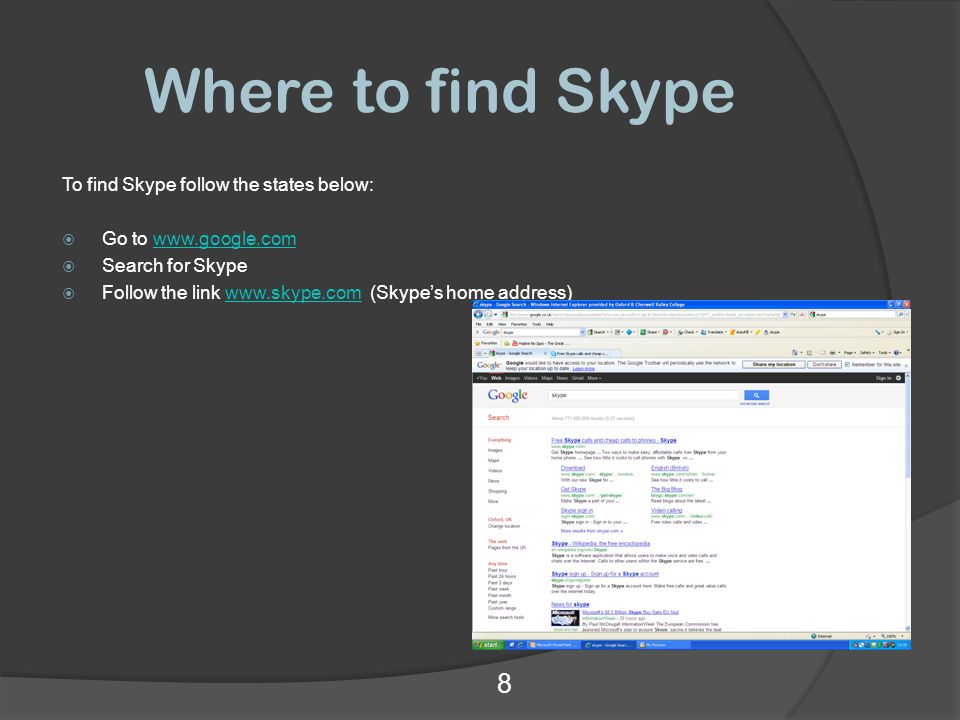Click in the Google page search box
Screen dimensions: 960x720
point(644,396)
